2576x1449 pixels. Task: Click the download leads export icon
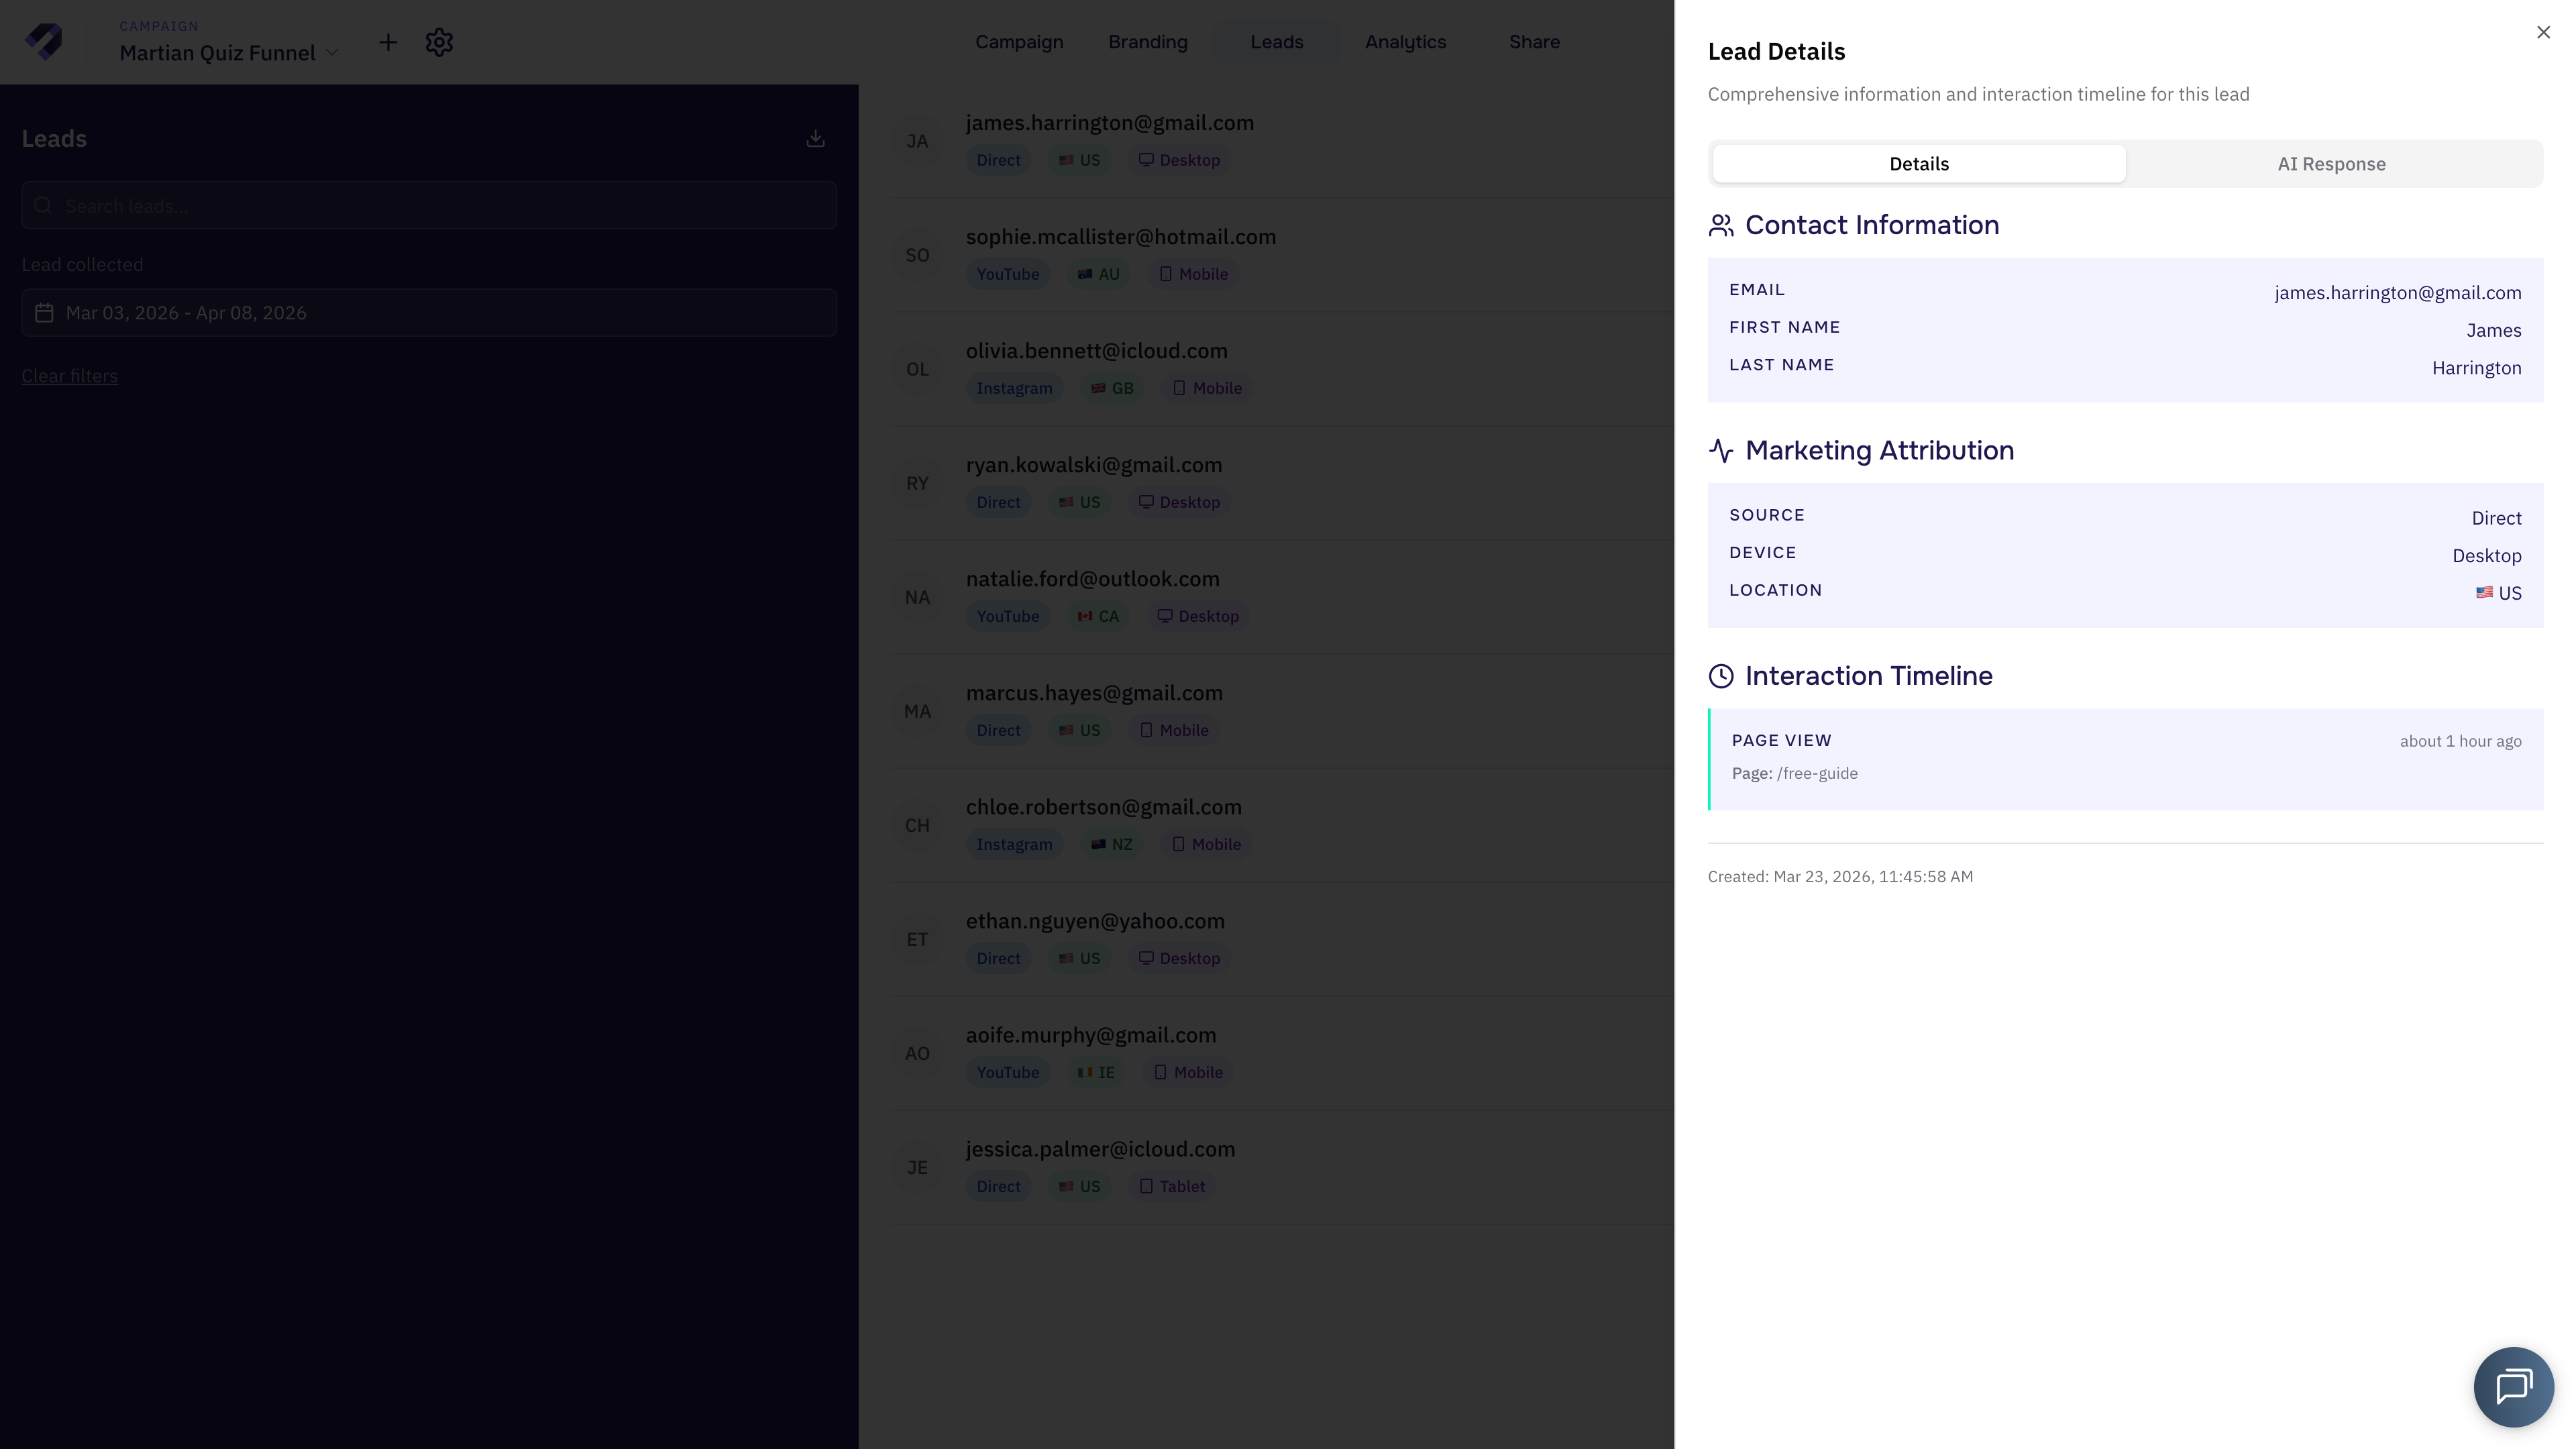[815, 138]
